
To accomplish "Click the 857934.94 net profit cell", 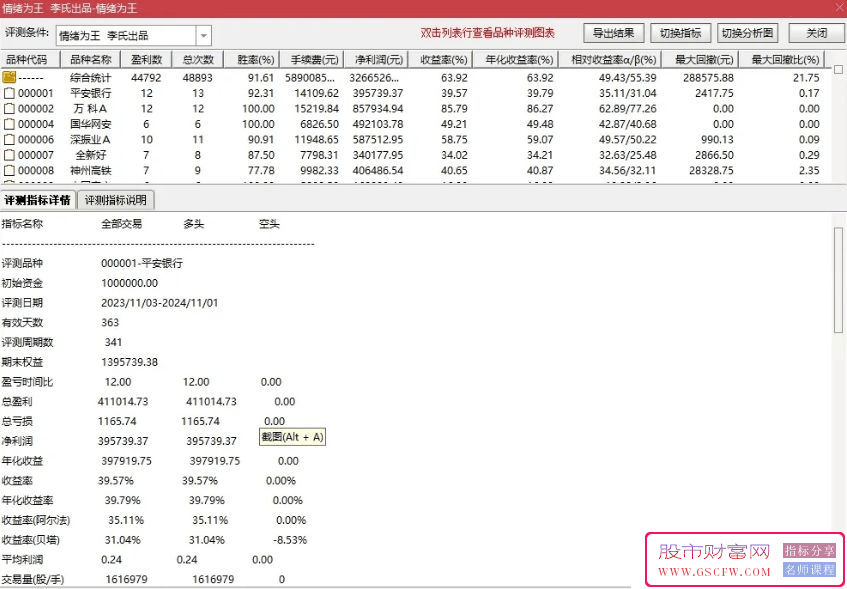I will coord(378,109).
